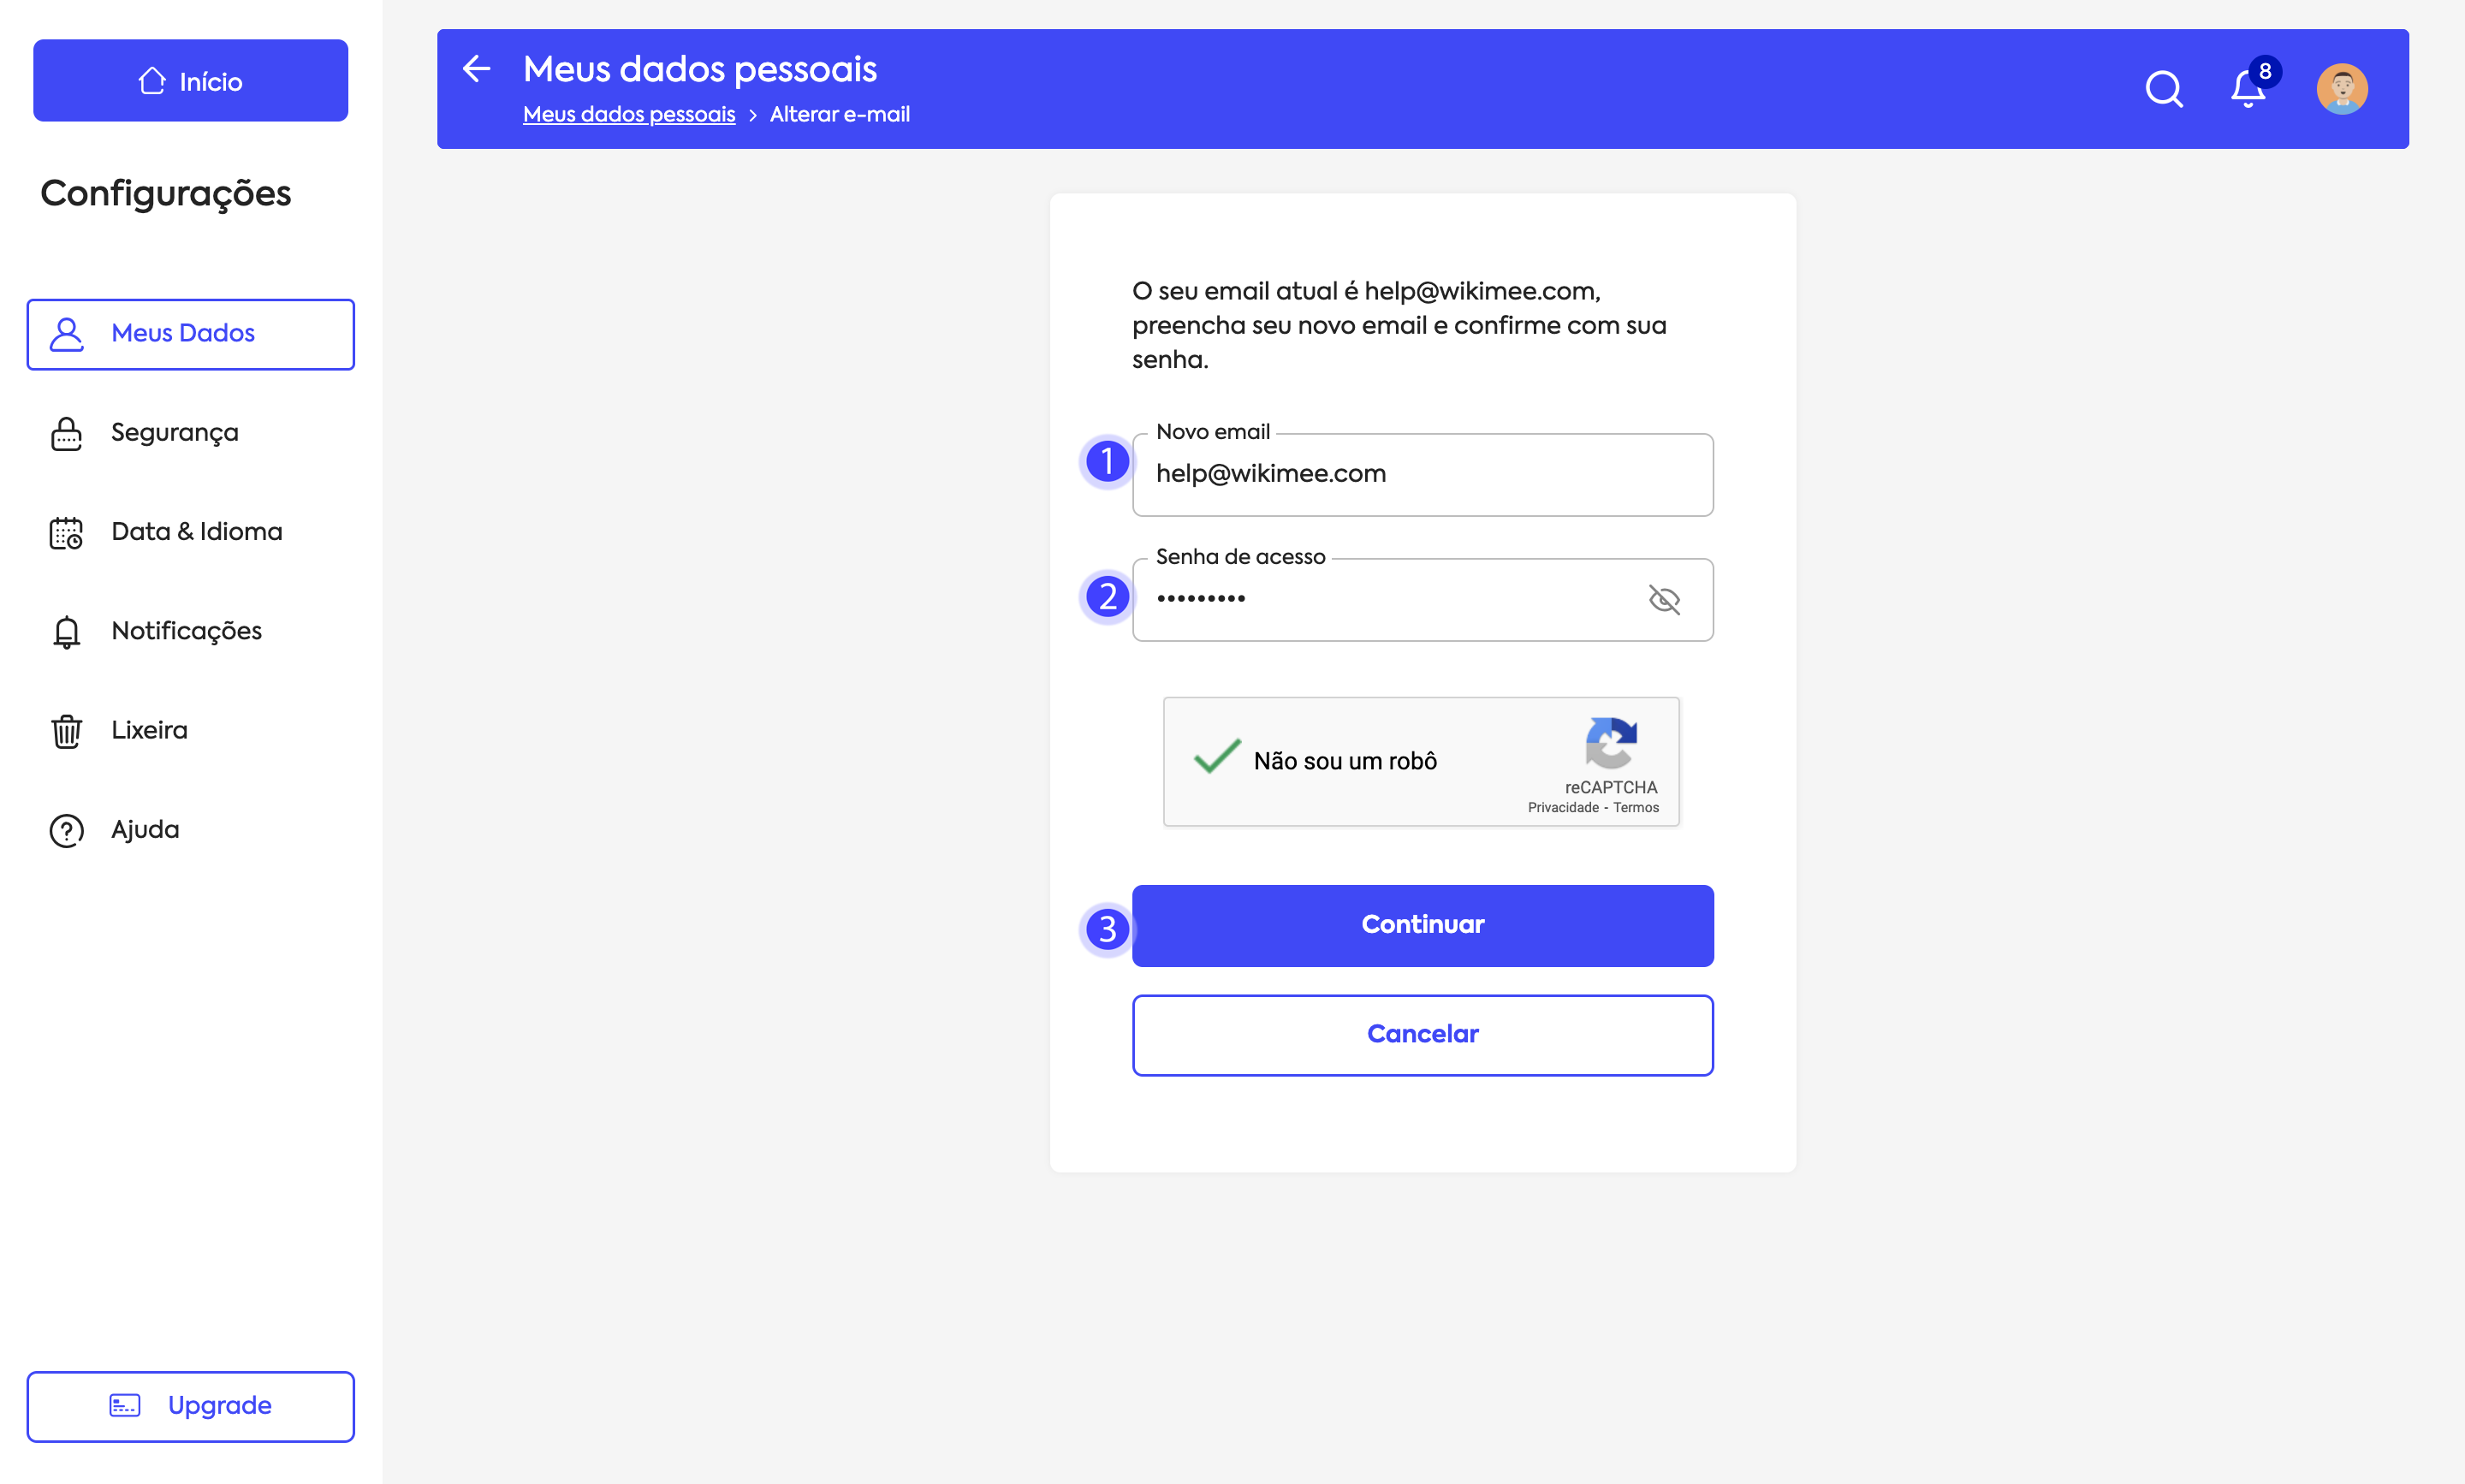The width and height of the screenshot is (2465, 1484).
Task: Toggle the 'Não sou um robô' checkbox
Action: coord(1217,758)
